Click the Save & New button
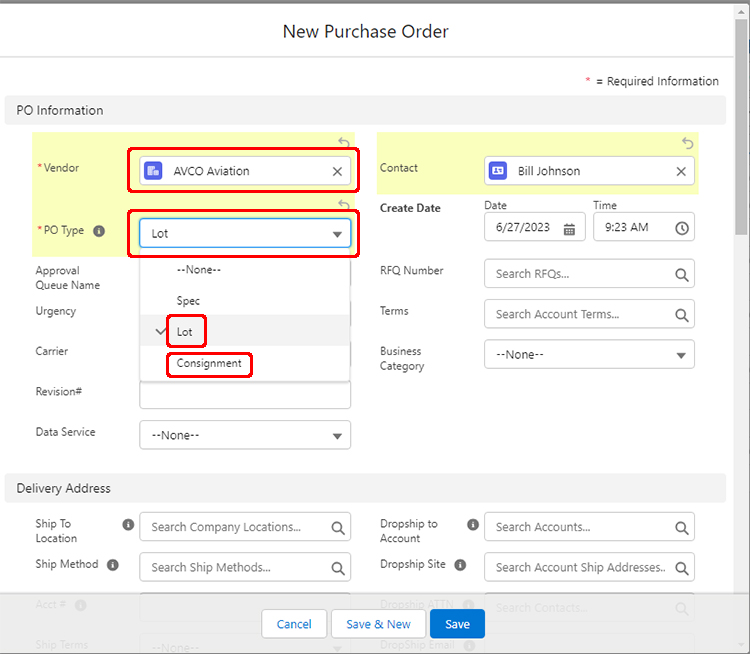Screen dimensions: 750x654 378,624
